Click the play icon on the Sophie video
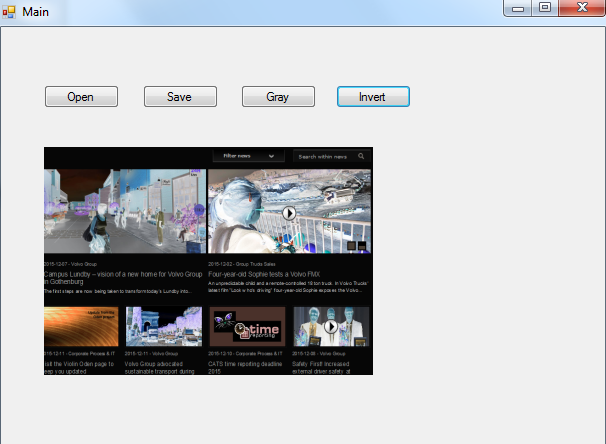Viewport: 606px width, 444px height. pyautogui.click(x=289, y=213)
